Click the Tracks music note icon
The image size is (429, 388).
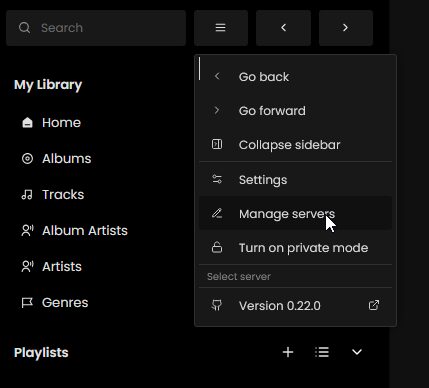pos(27,195)
